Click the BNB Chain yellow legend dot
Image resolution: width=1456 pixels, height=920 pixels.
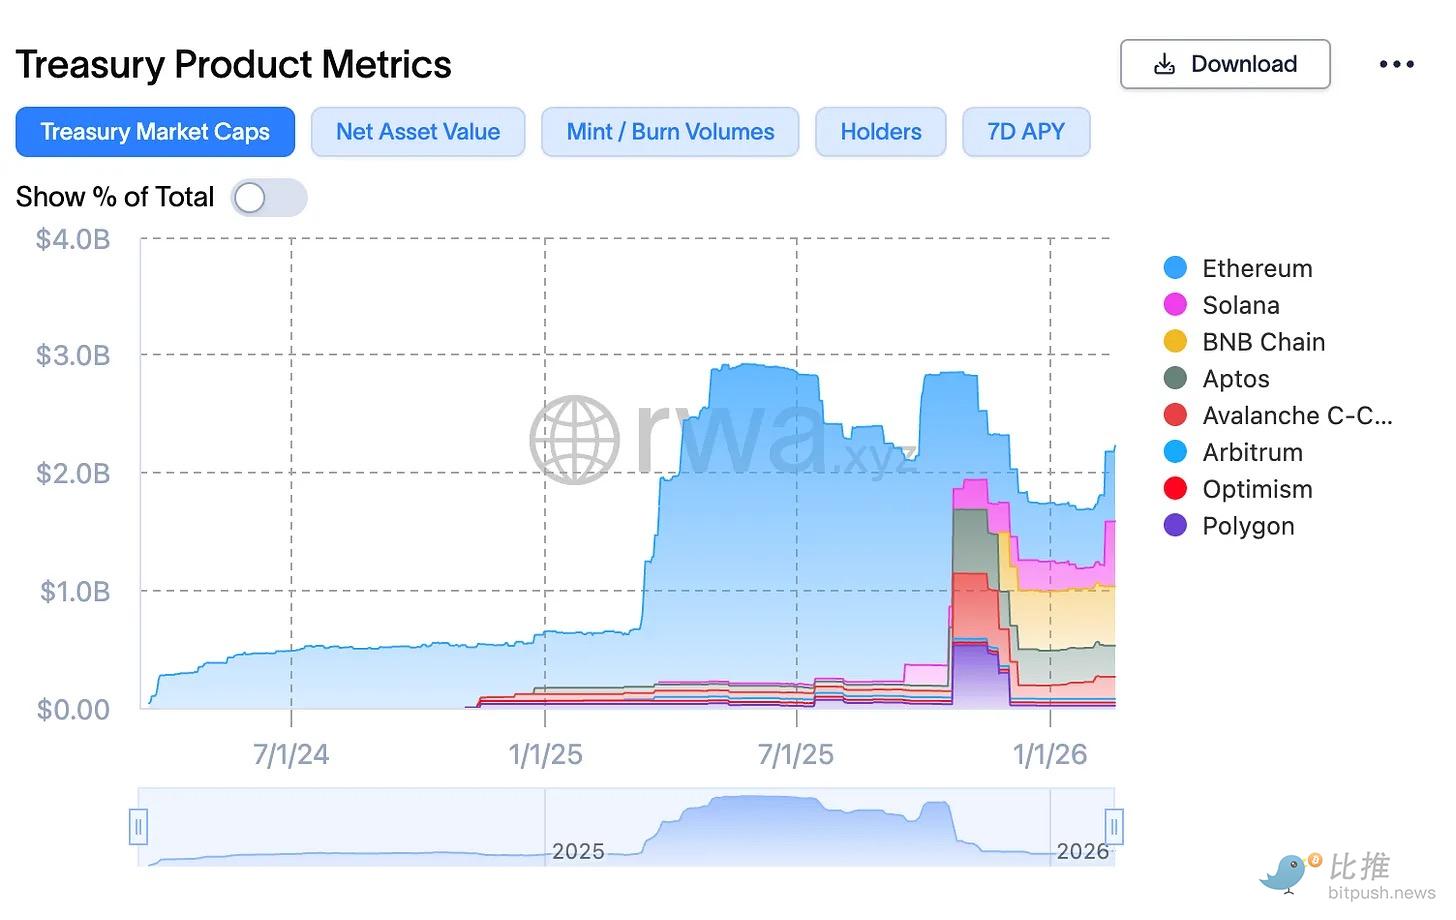point(1175,342)
